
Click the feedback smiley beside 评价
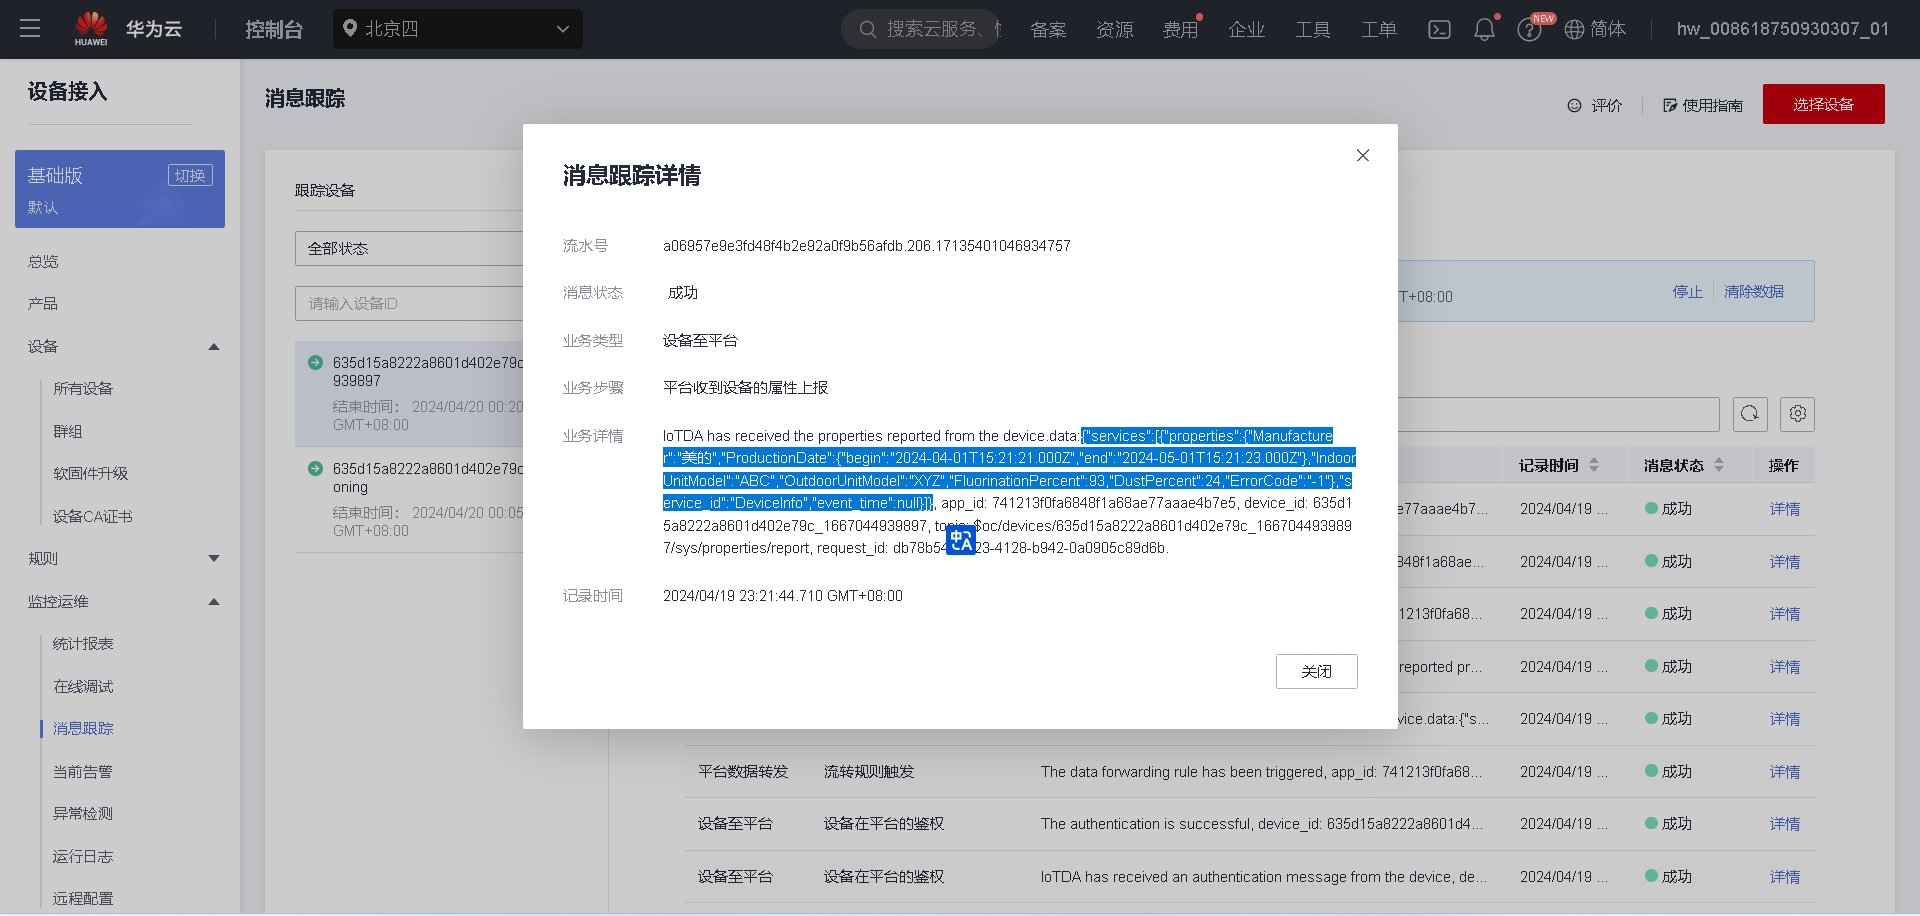pyautogui.click(x=1573, y=105)
